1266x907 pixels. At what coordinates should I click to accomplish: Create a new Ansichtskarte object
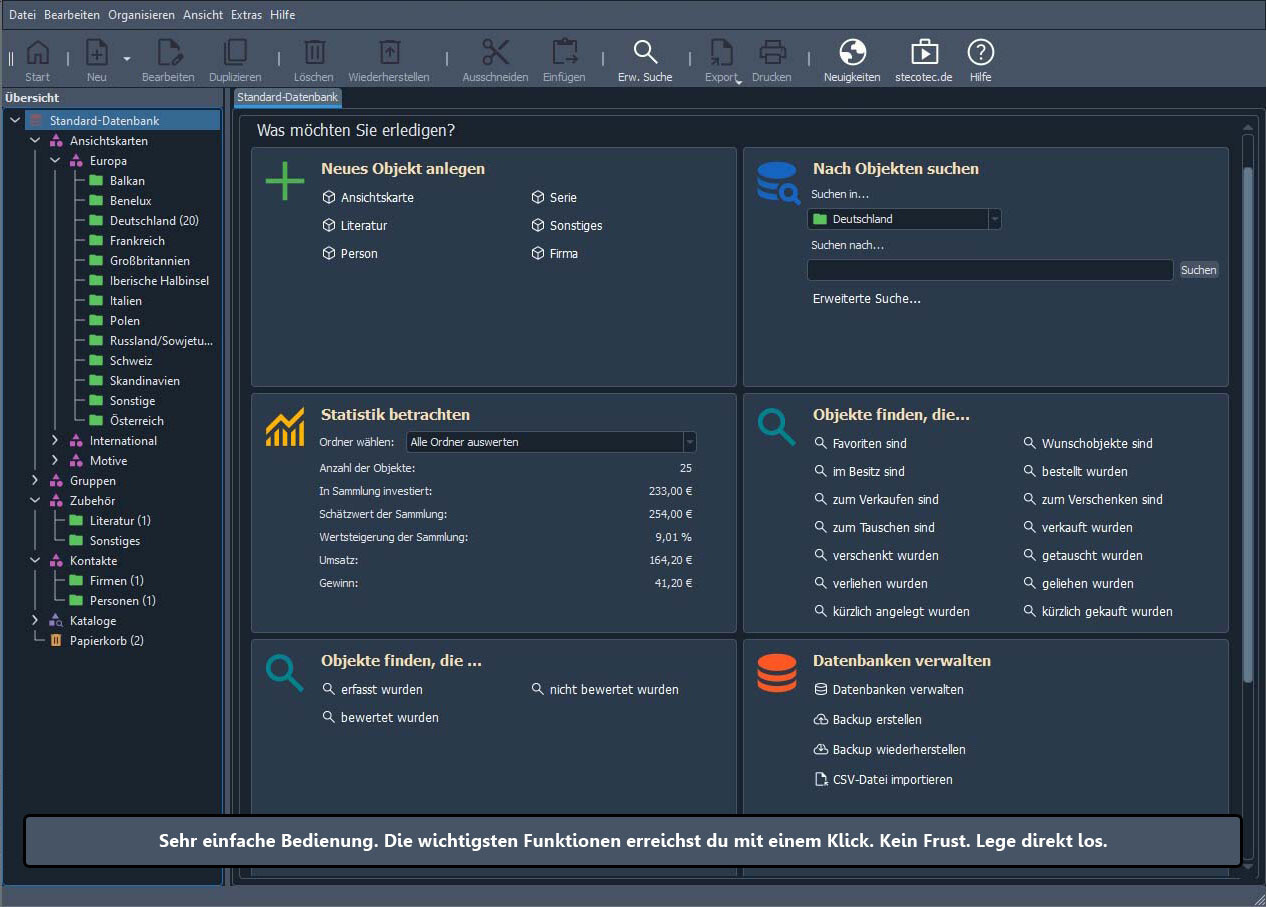click(x=368, y=198)
